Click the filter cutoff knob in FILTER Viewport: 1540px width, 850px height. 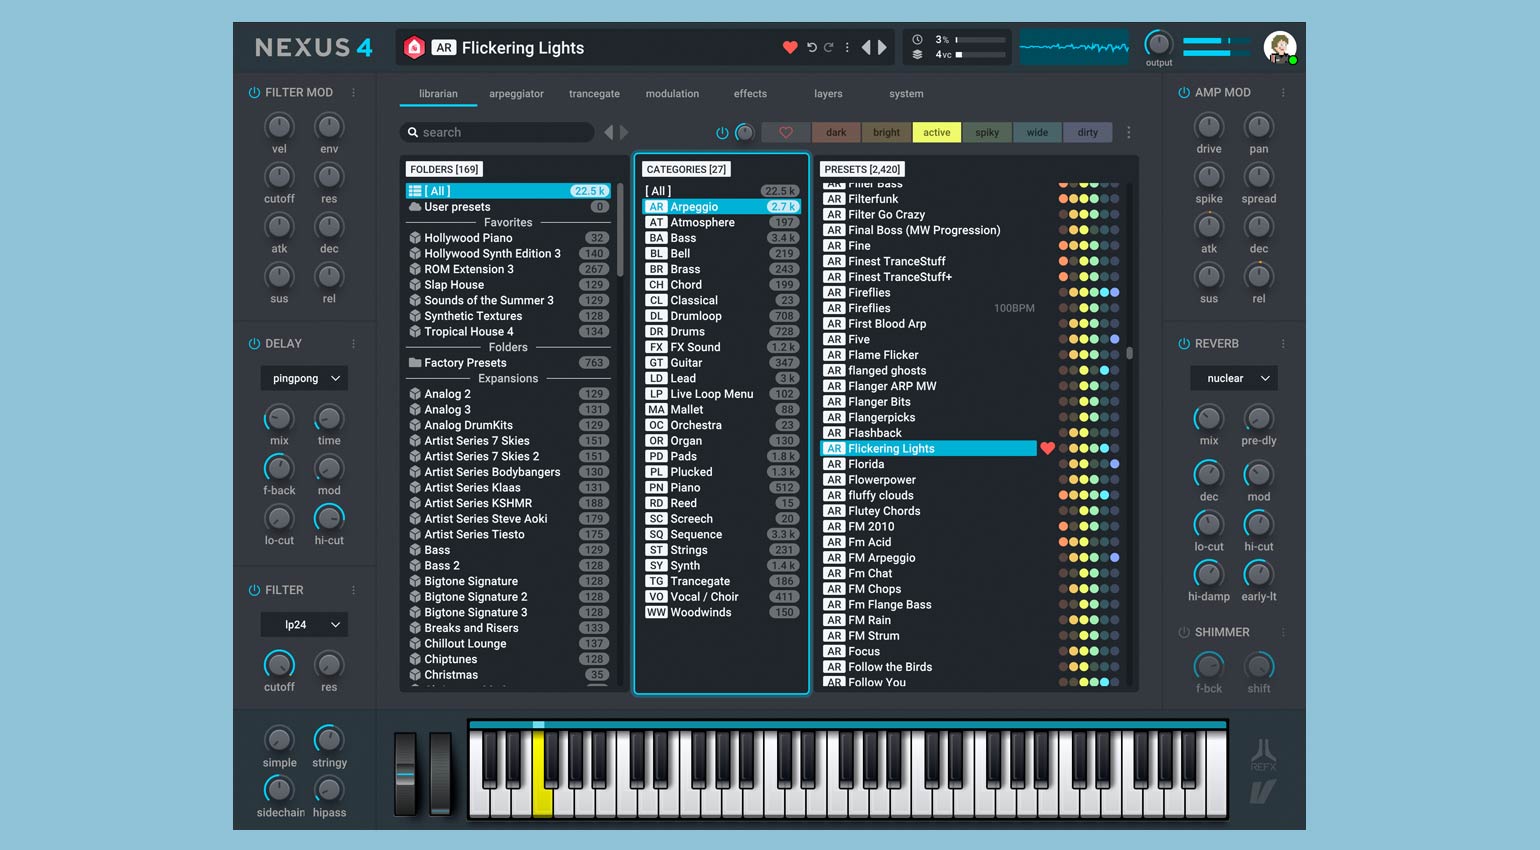(279, 664)
